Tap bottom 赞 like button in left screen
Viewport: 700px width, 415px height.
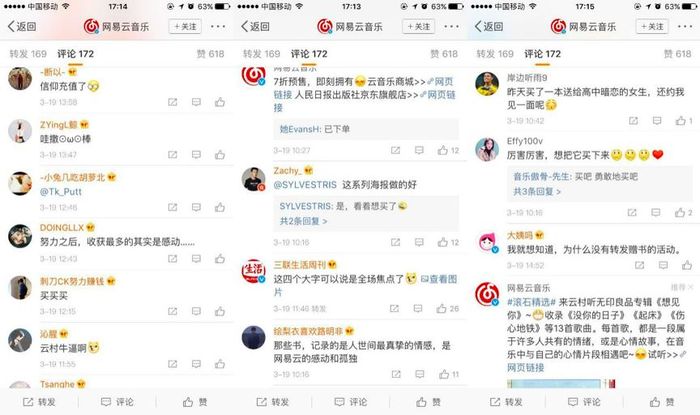pyautogui.click(x=195, y=402)
